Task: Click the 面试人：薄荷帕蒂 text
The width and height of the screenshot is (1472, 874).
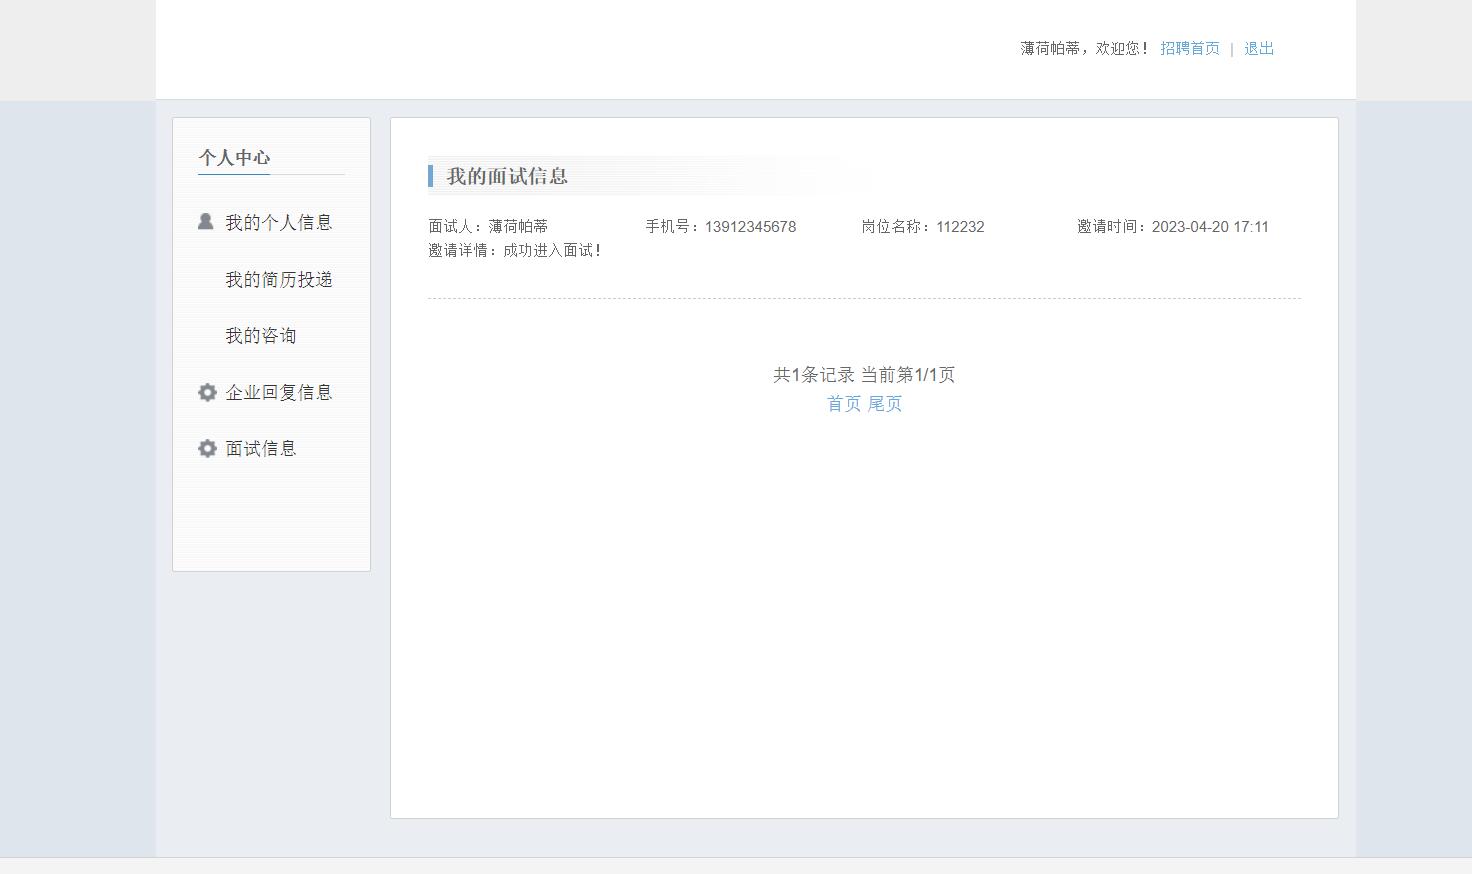Action: 488,226
